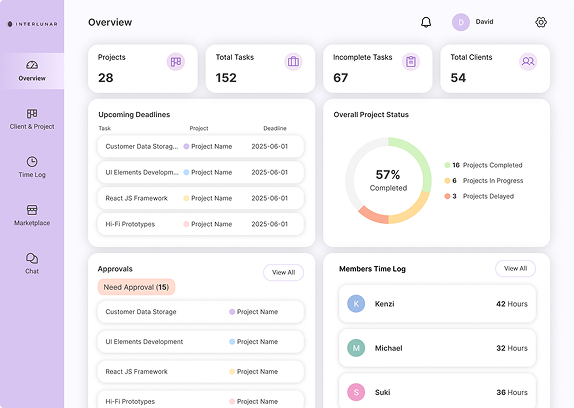Select the Need Approval (15) tag
This screenshot has height=408, width=574.
136,287
